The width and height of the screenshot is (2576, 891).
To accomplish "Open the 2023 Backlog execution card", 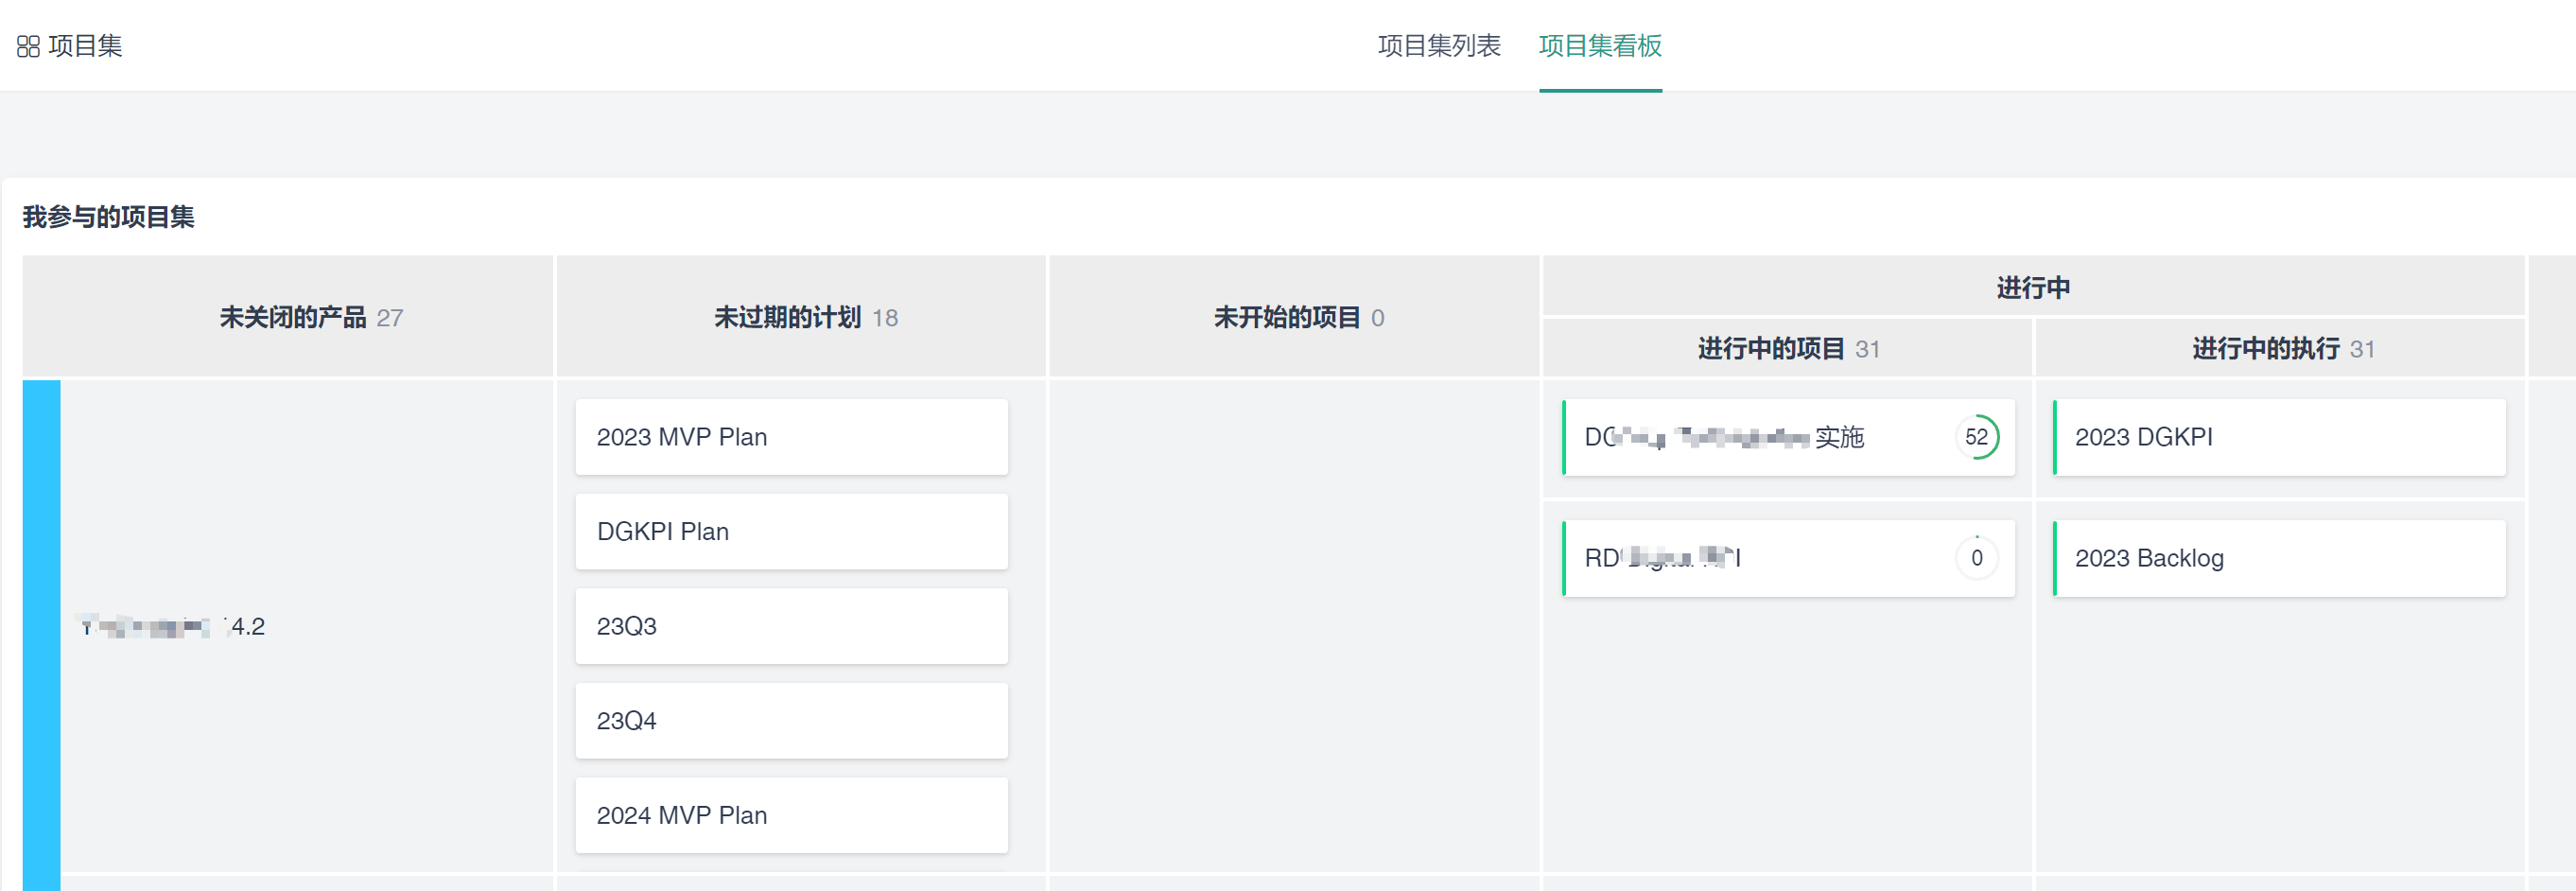I will click(2278, 558).
